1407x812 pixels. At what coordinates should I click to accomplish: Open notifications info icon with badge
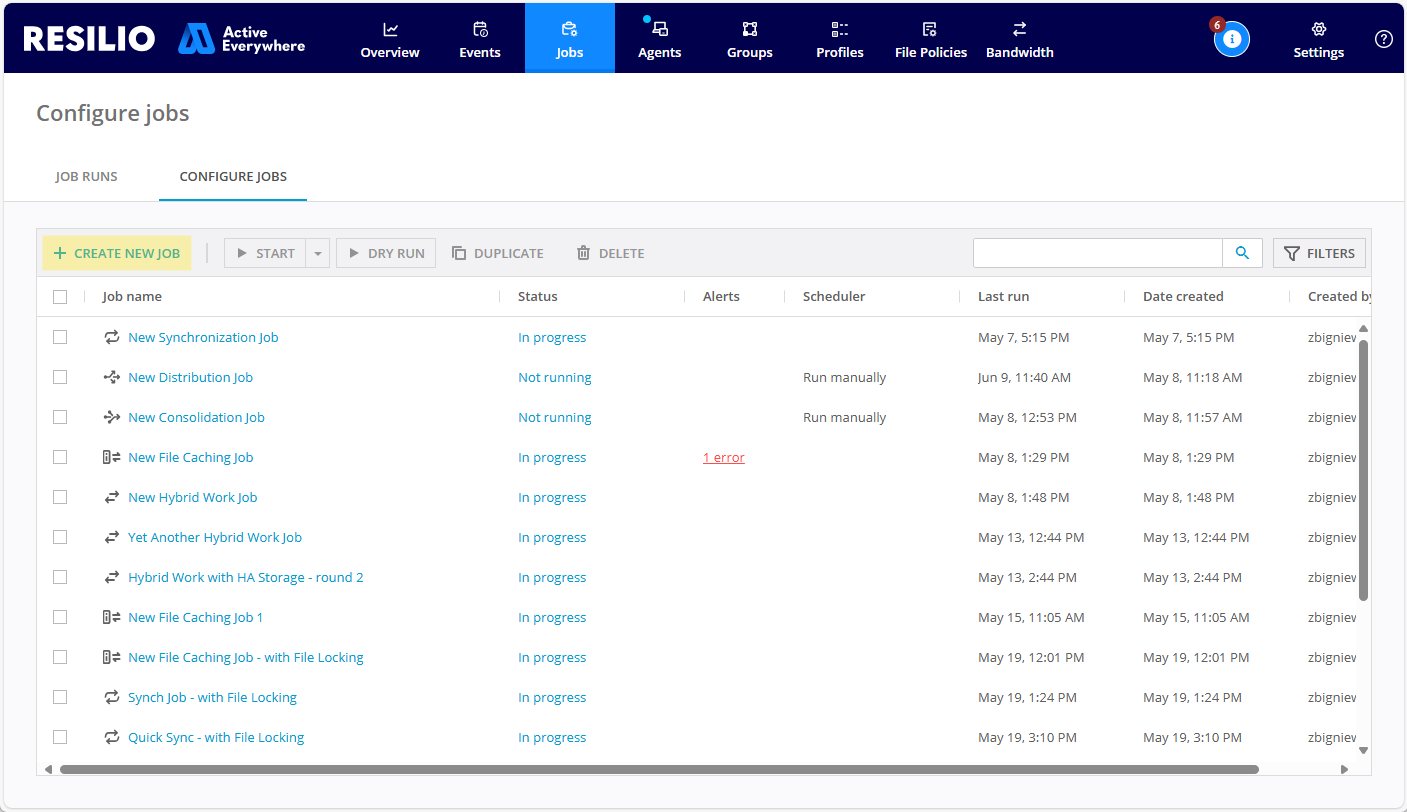1231,39
